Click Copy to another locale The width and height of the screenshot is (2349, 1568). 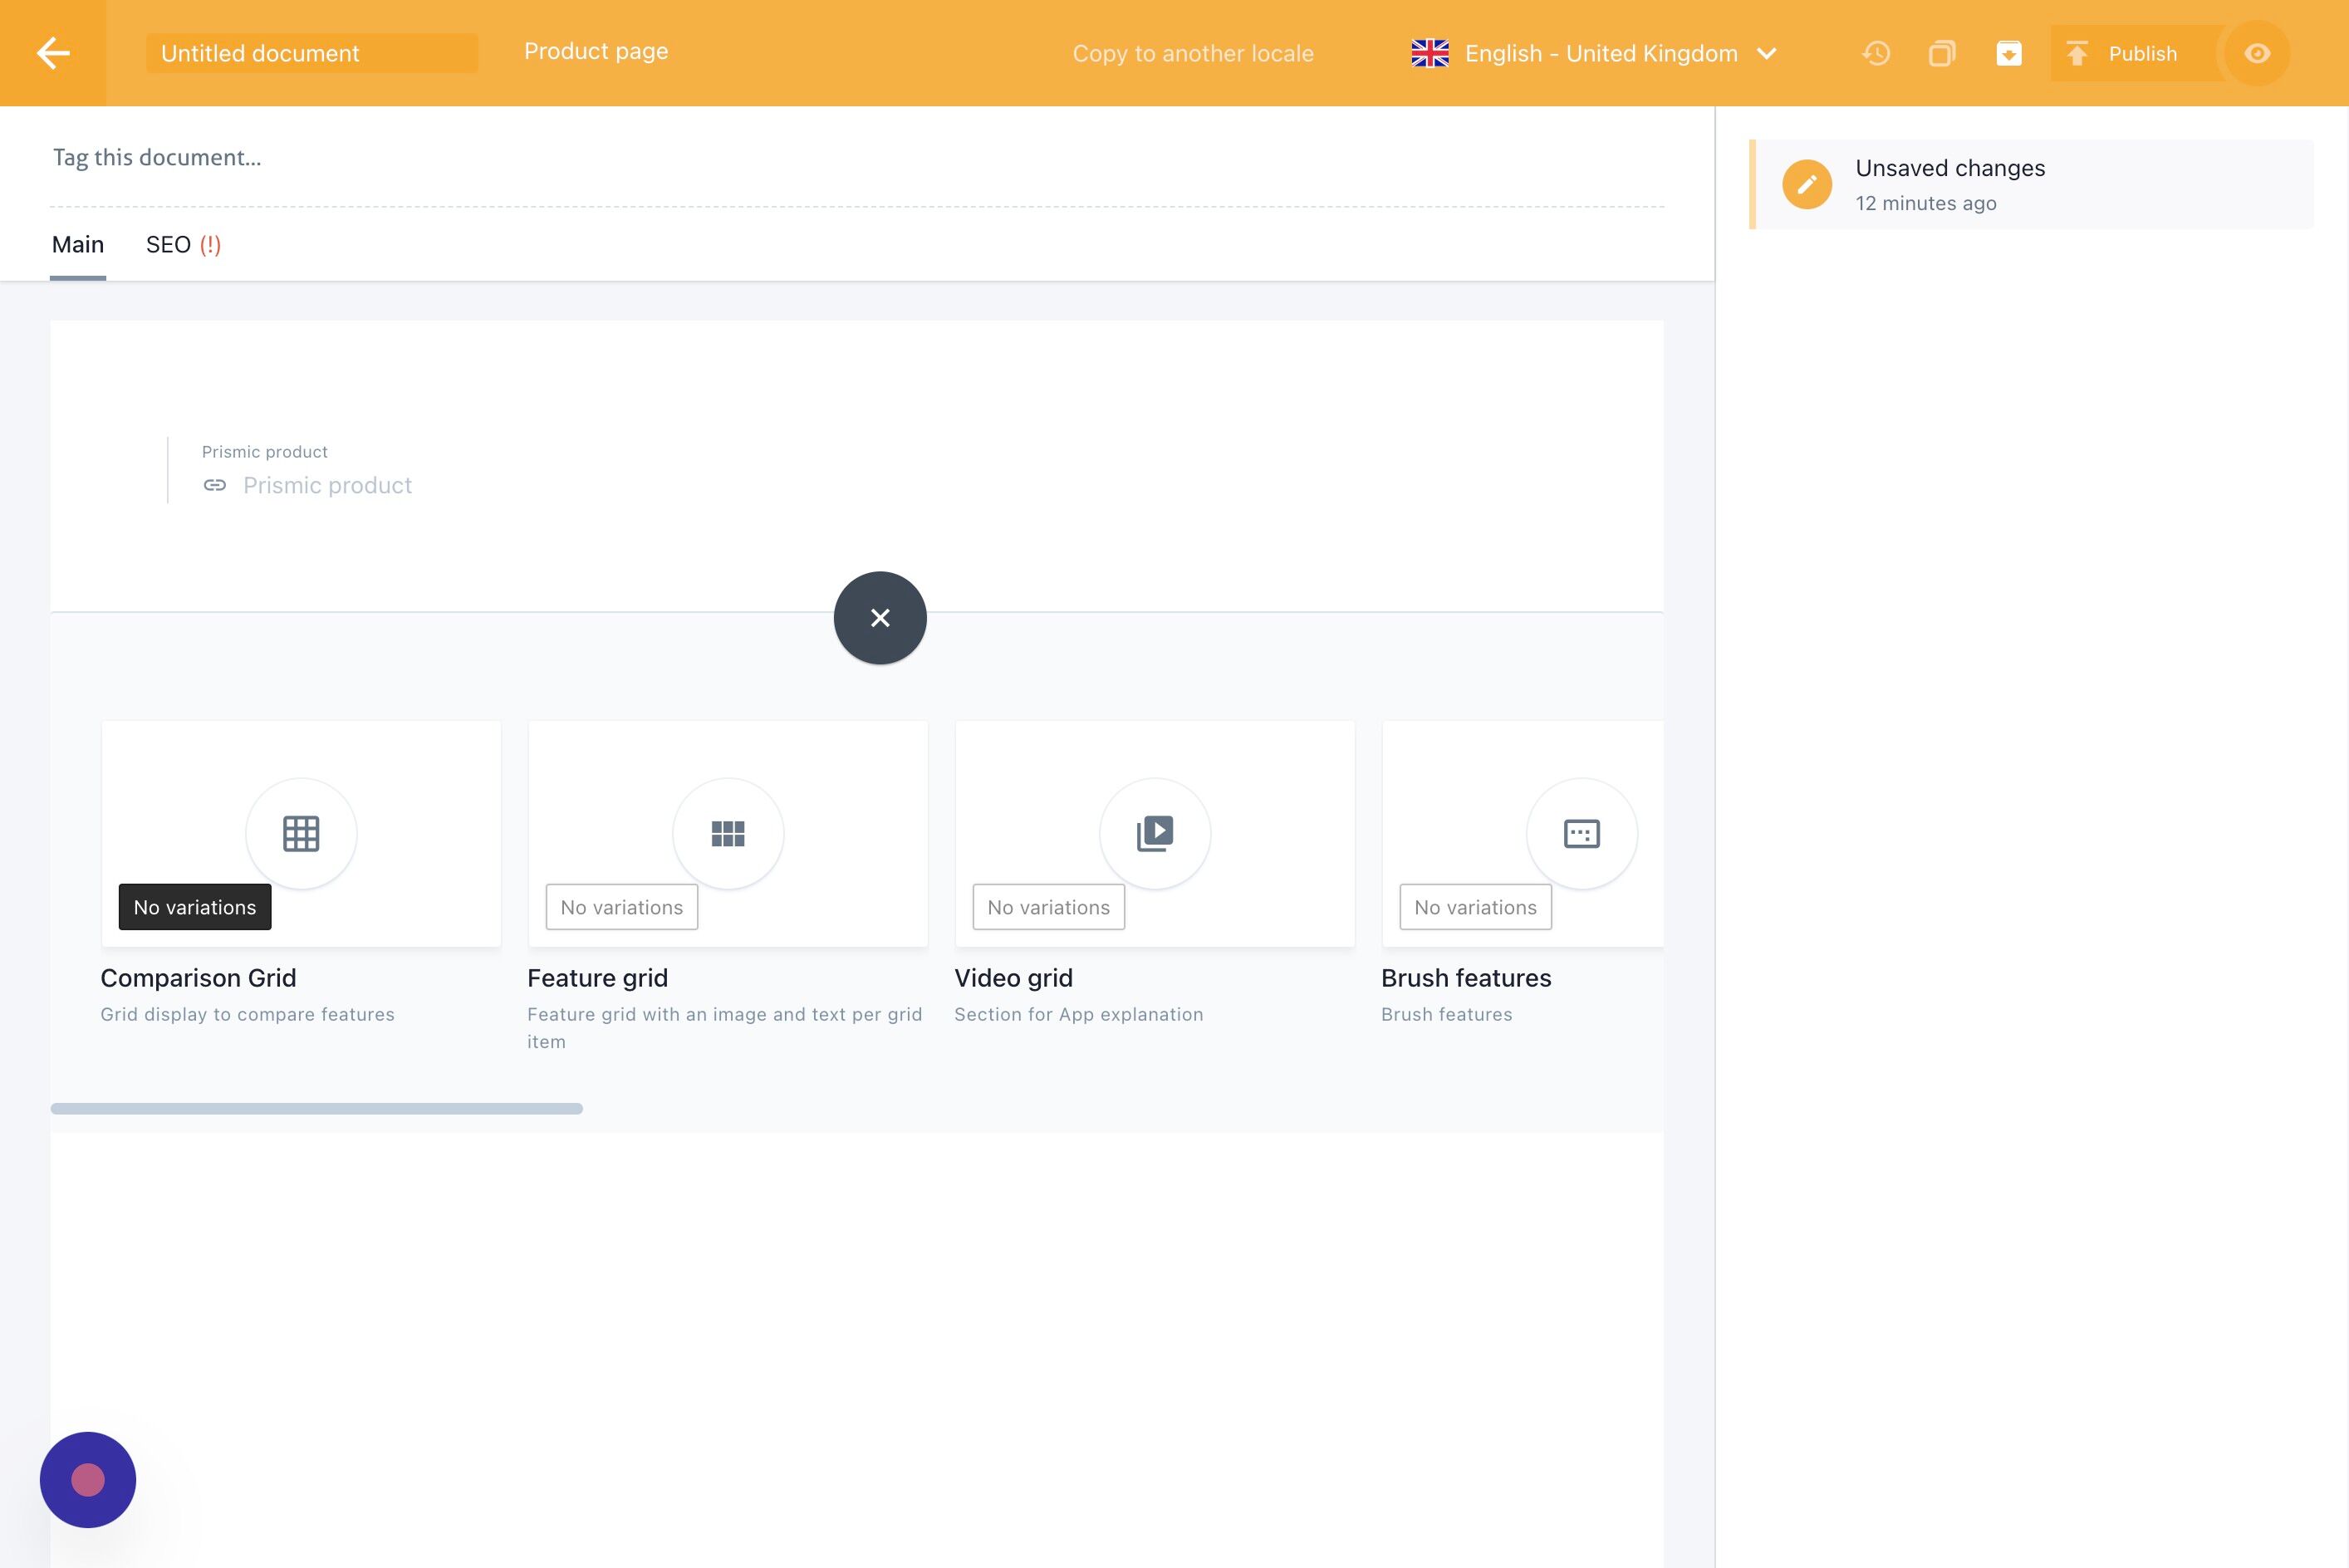pos(1192,53)
